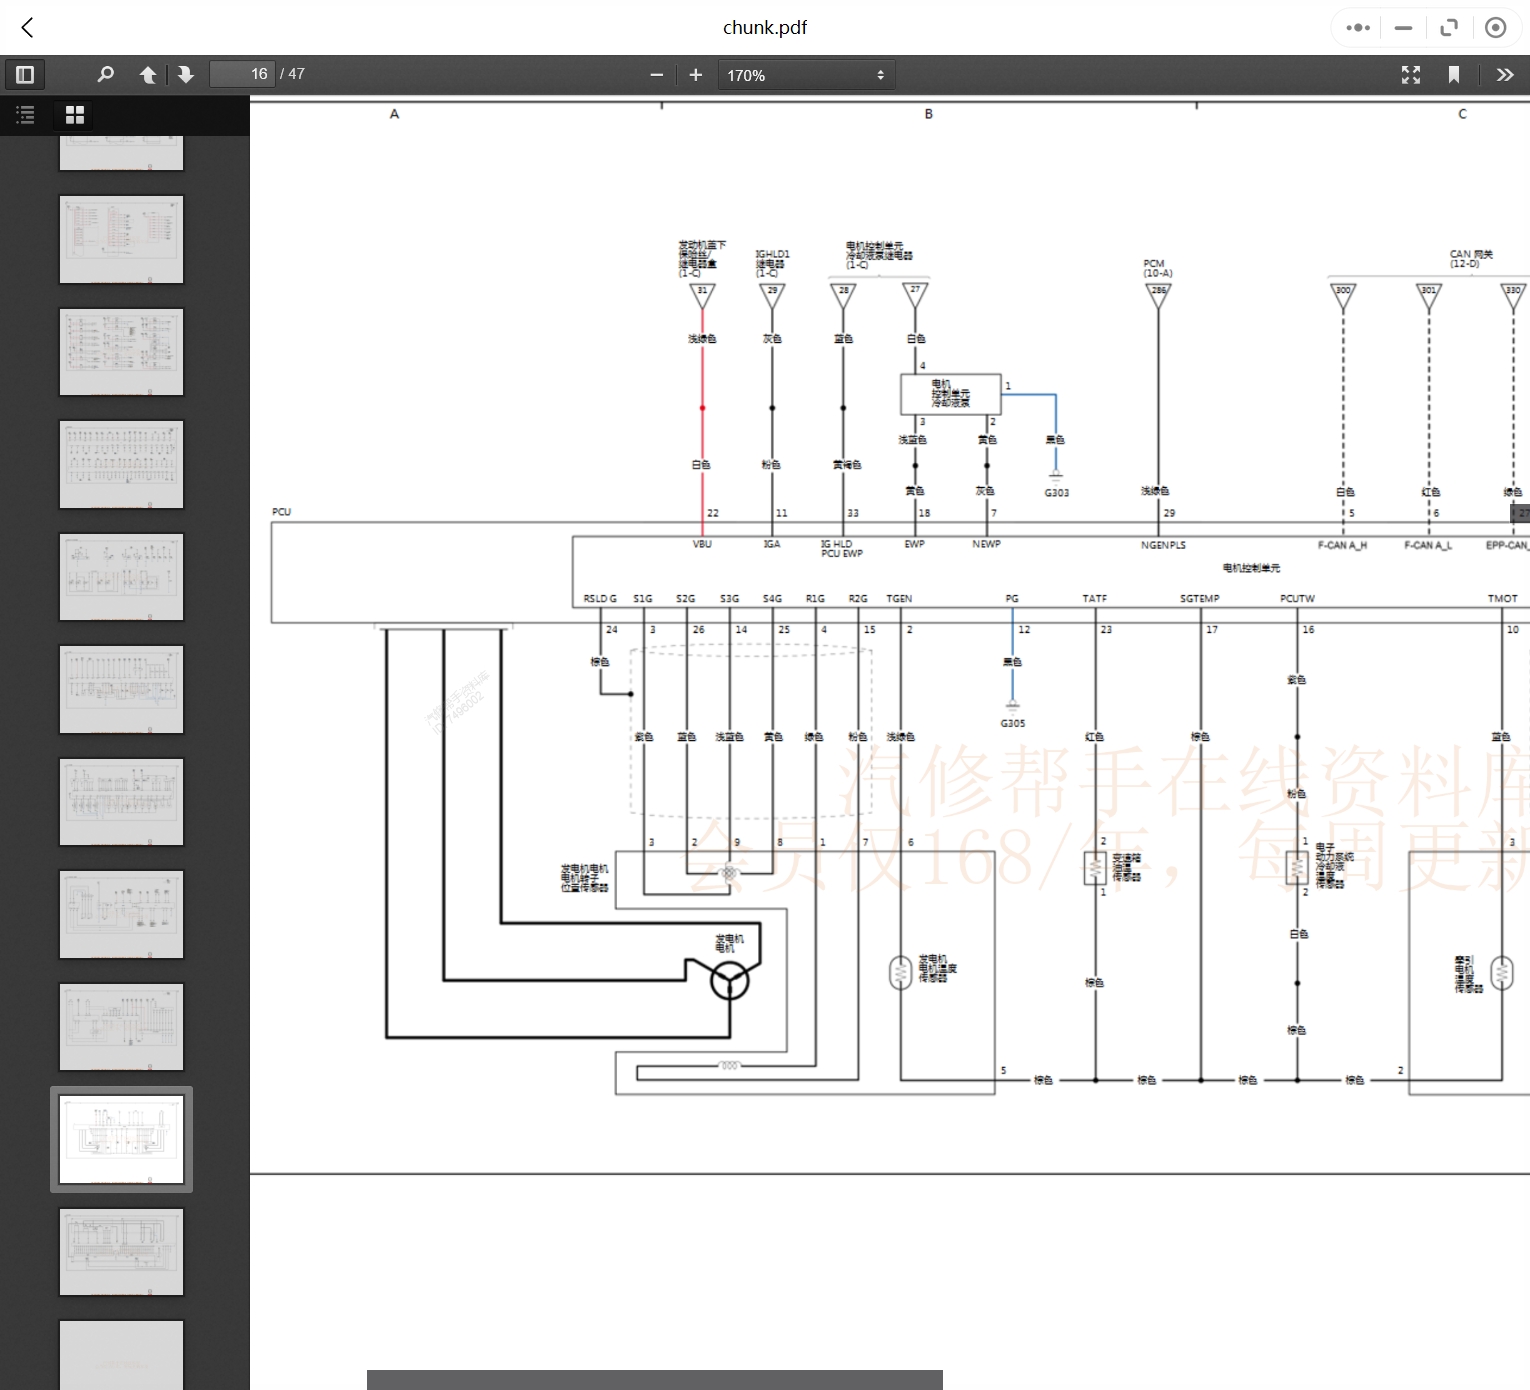Go to next page arrow

(186, 75)
